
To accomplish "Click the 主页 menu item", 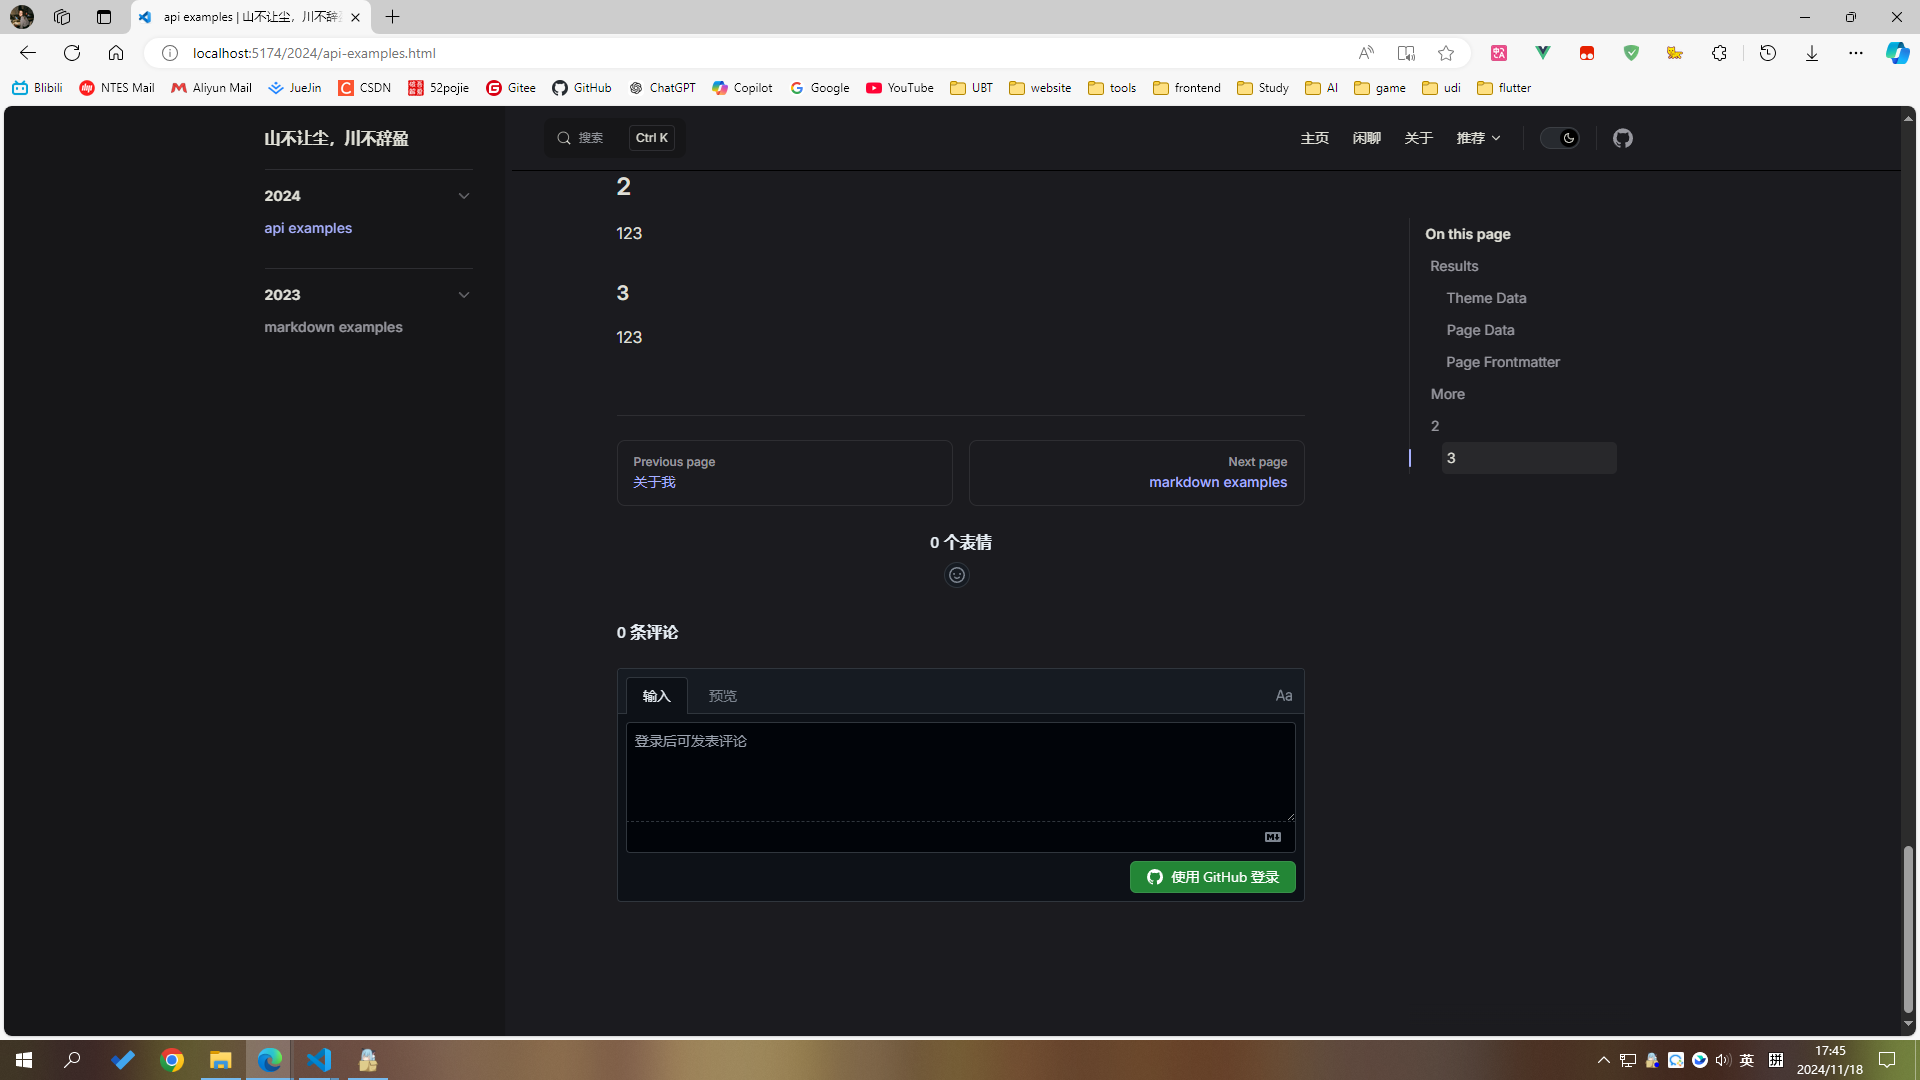I will pos(1315,137).
